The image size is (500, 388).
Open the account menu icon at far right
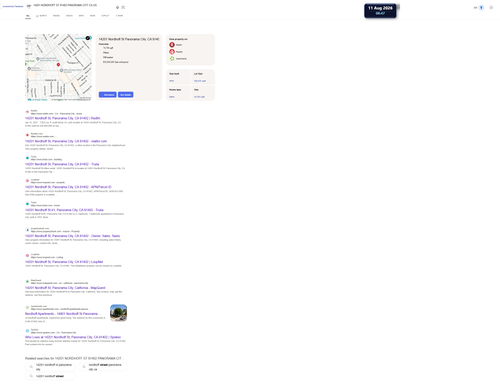point(491,7)
